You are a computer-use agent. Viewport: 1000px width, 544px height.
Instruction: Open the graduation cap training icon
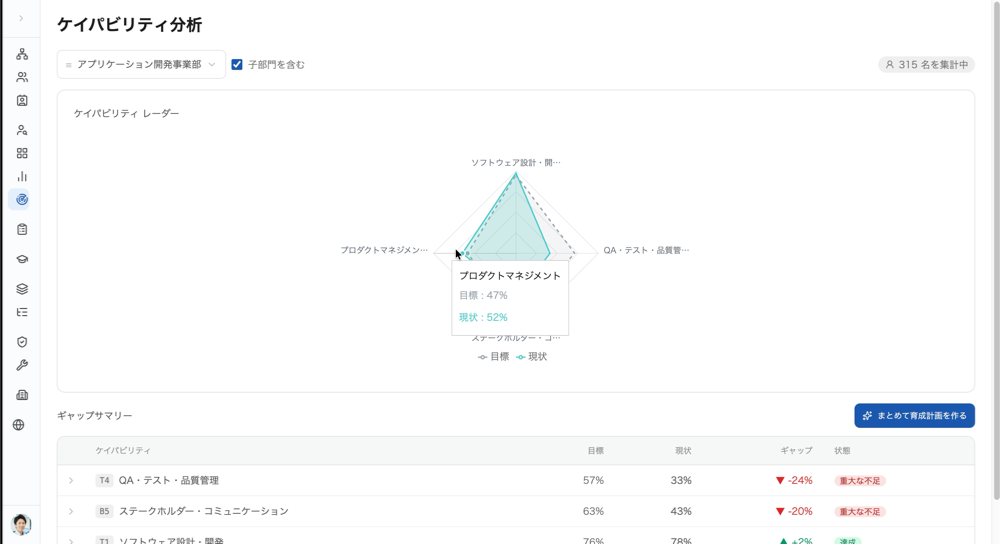coord(22,259)
